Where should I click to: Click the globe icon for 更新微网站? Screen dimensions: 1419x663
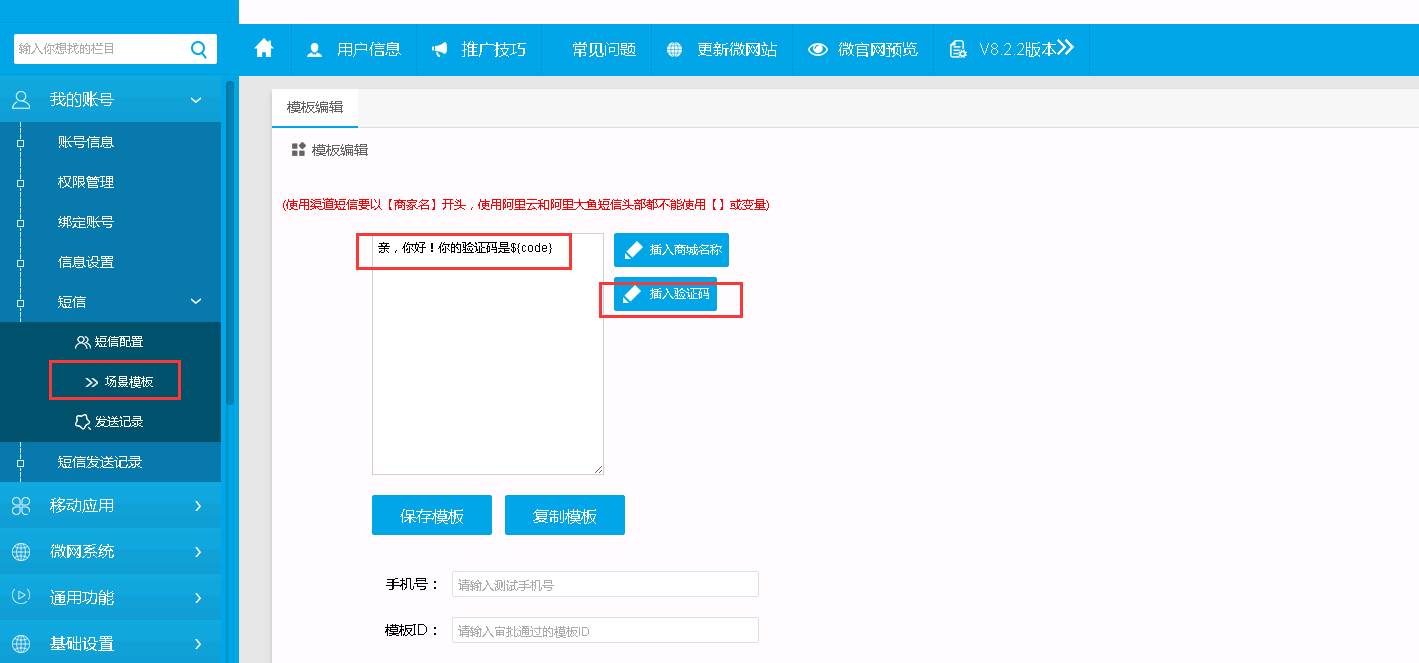675,49
